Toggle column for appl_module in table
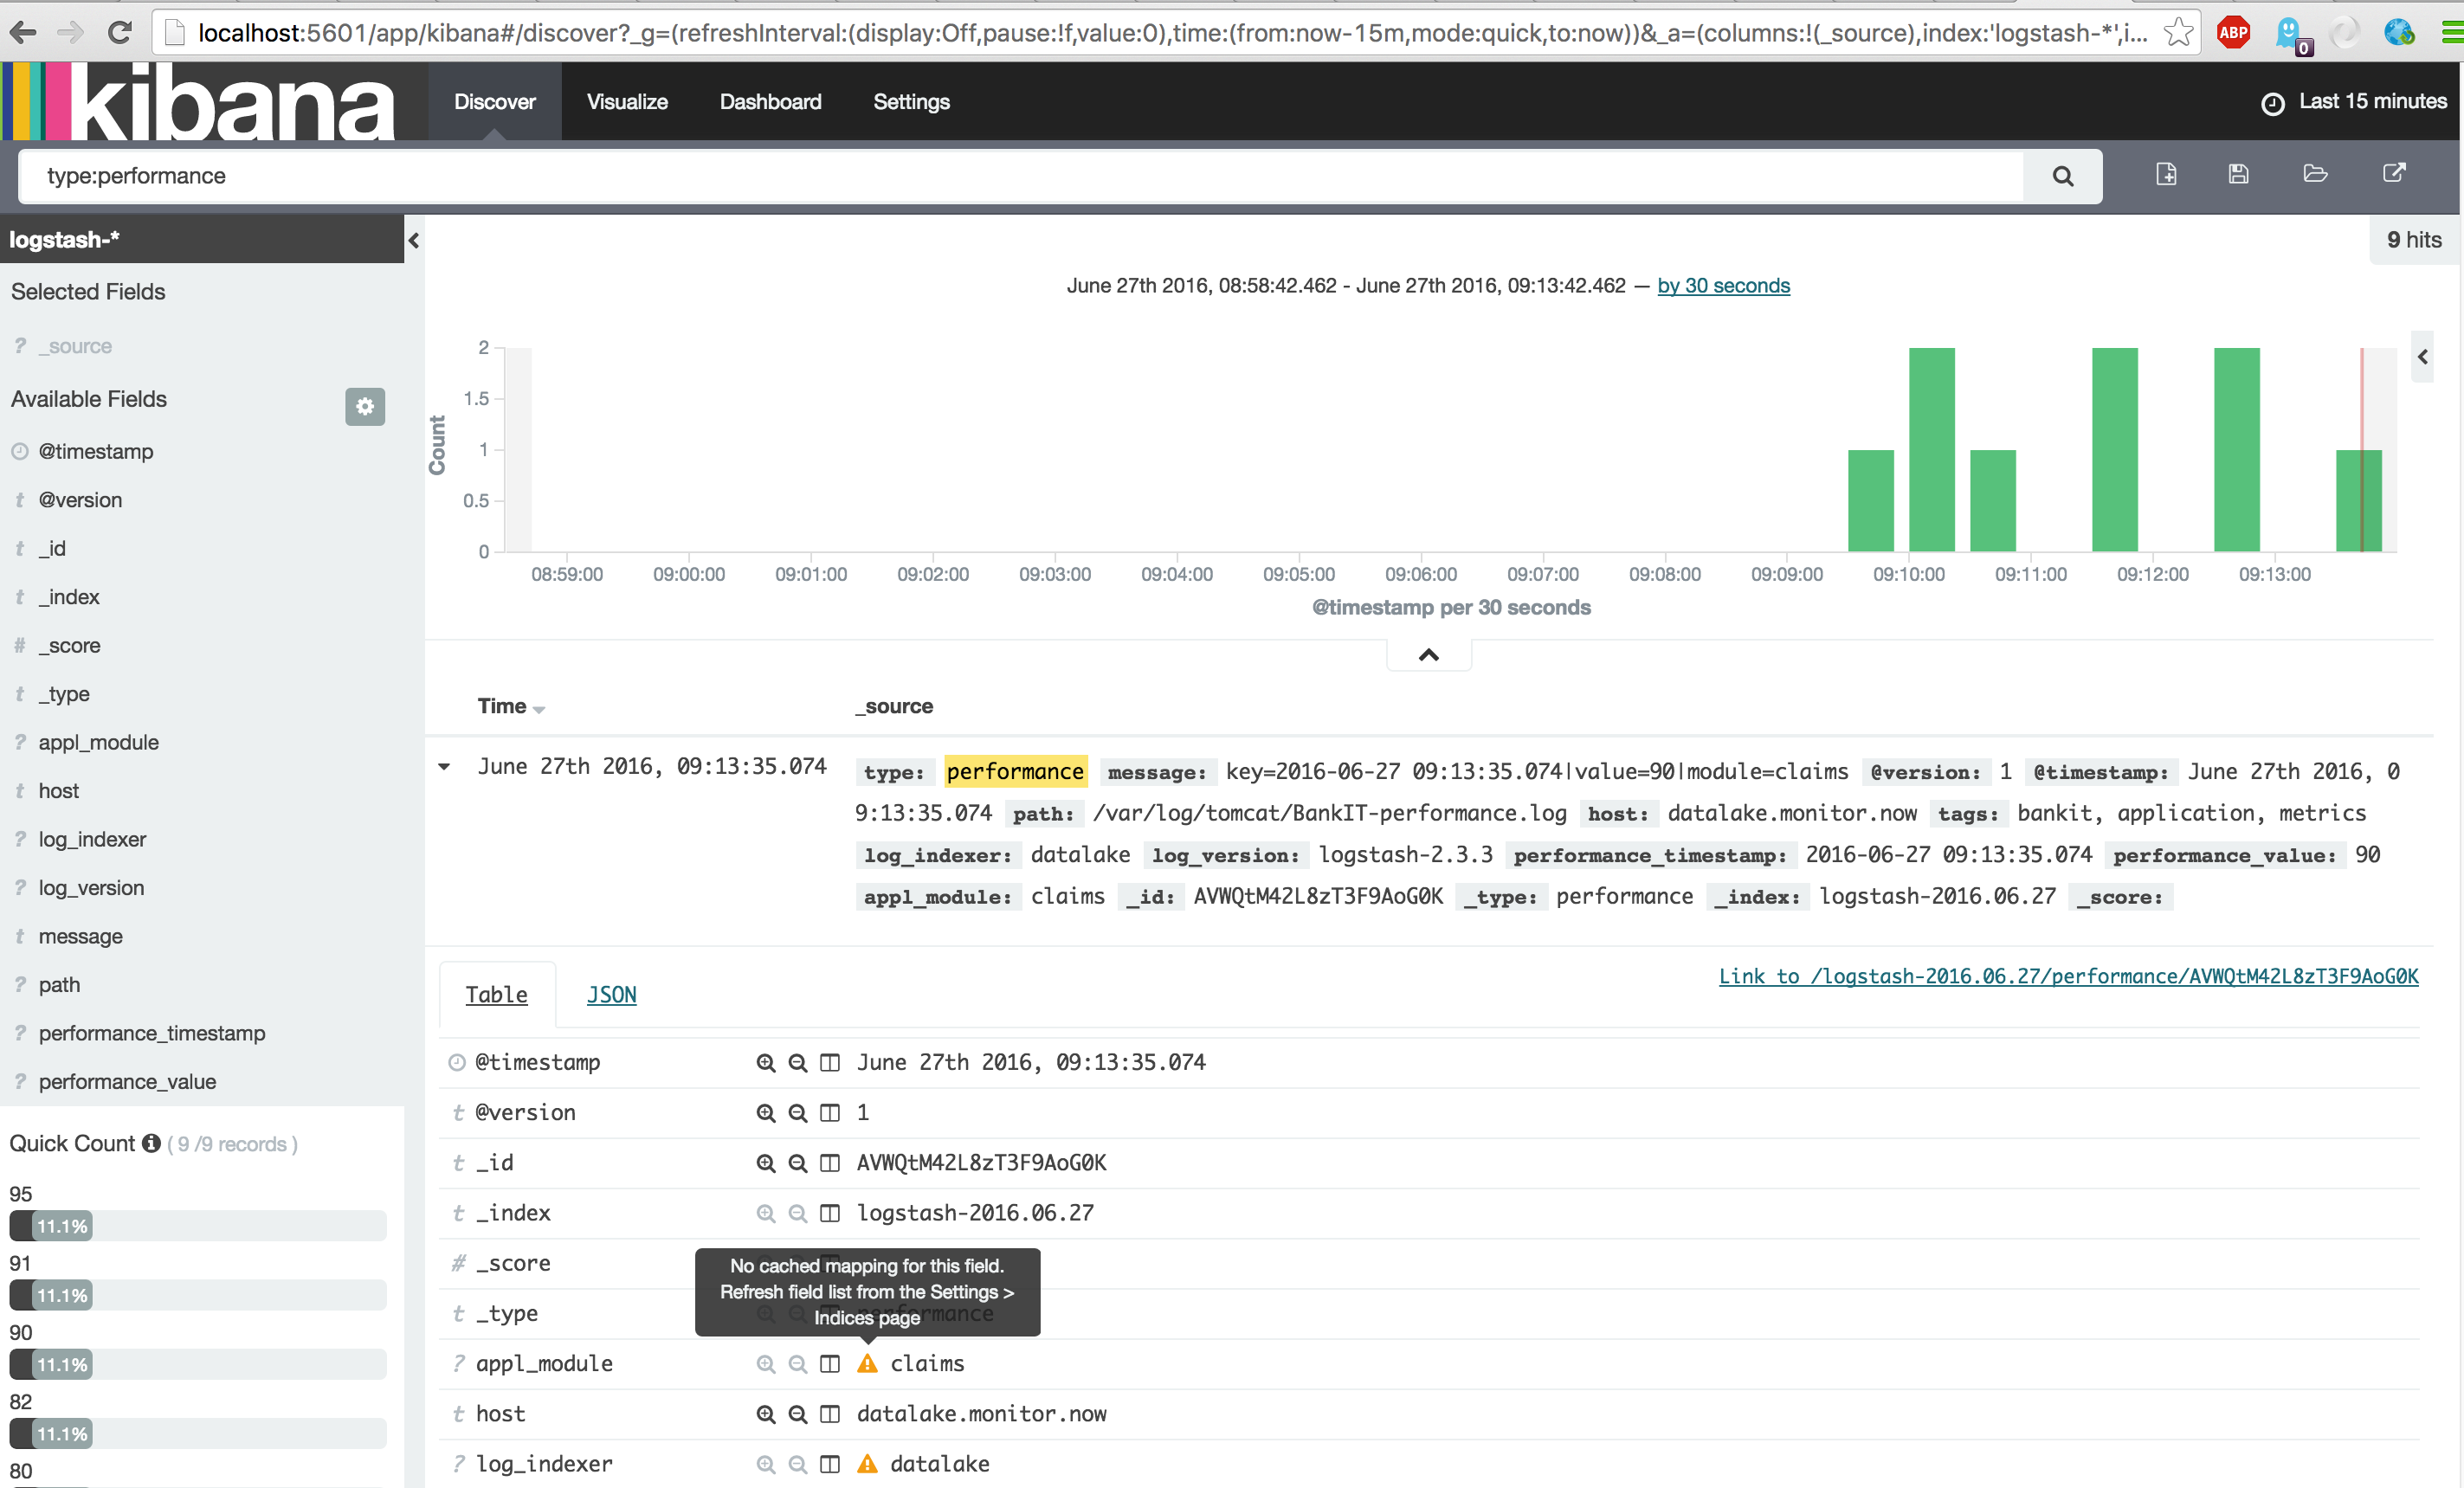Image resolution: width=2464 pixels, height=1488 pixels. pos(830,1364)
